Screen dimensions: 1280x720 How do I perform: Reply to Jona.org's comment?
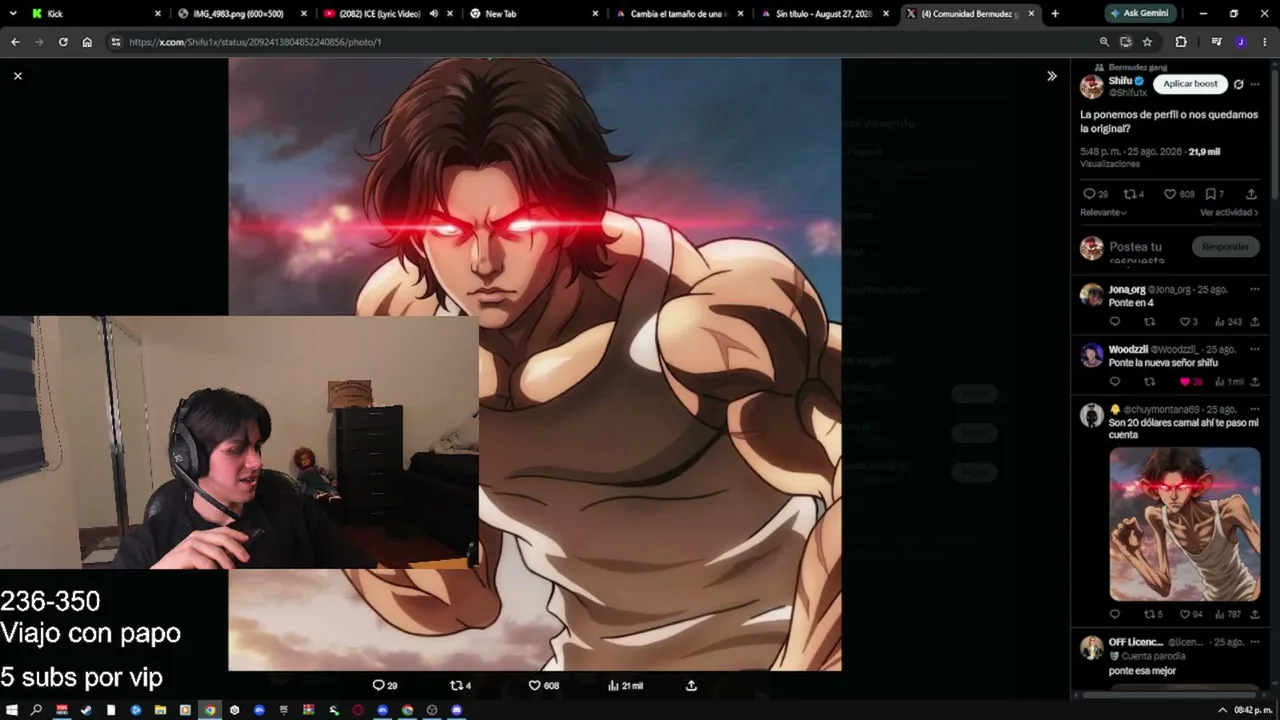(1115, 322)
